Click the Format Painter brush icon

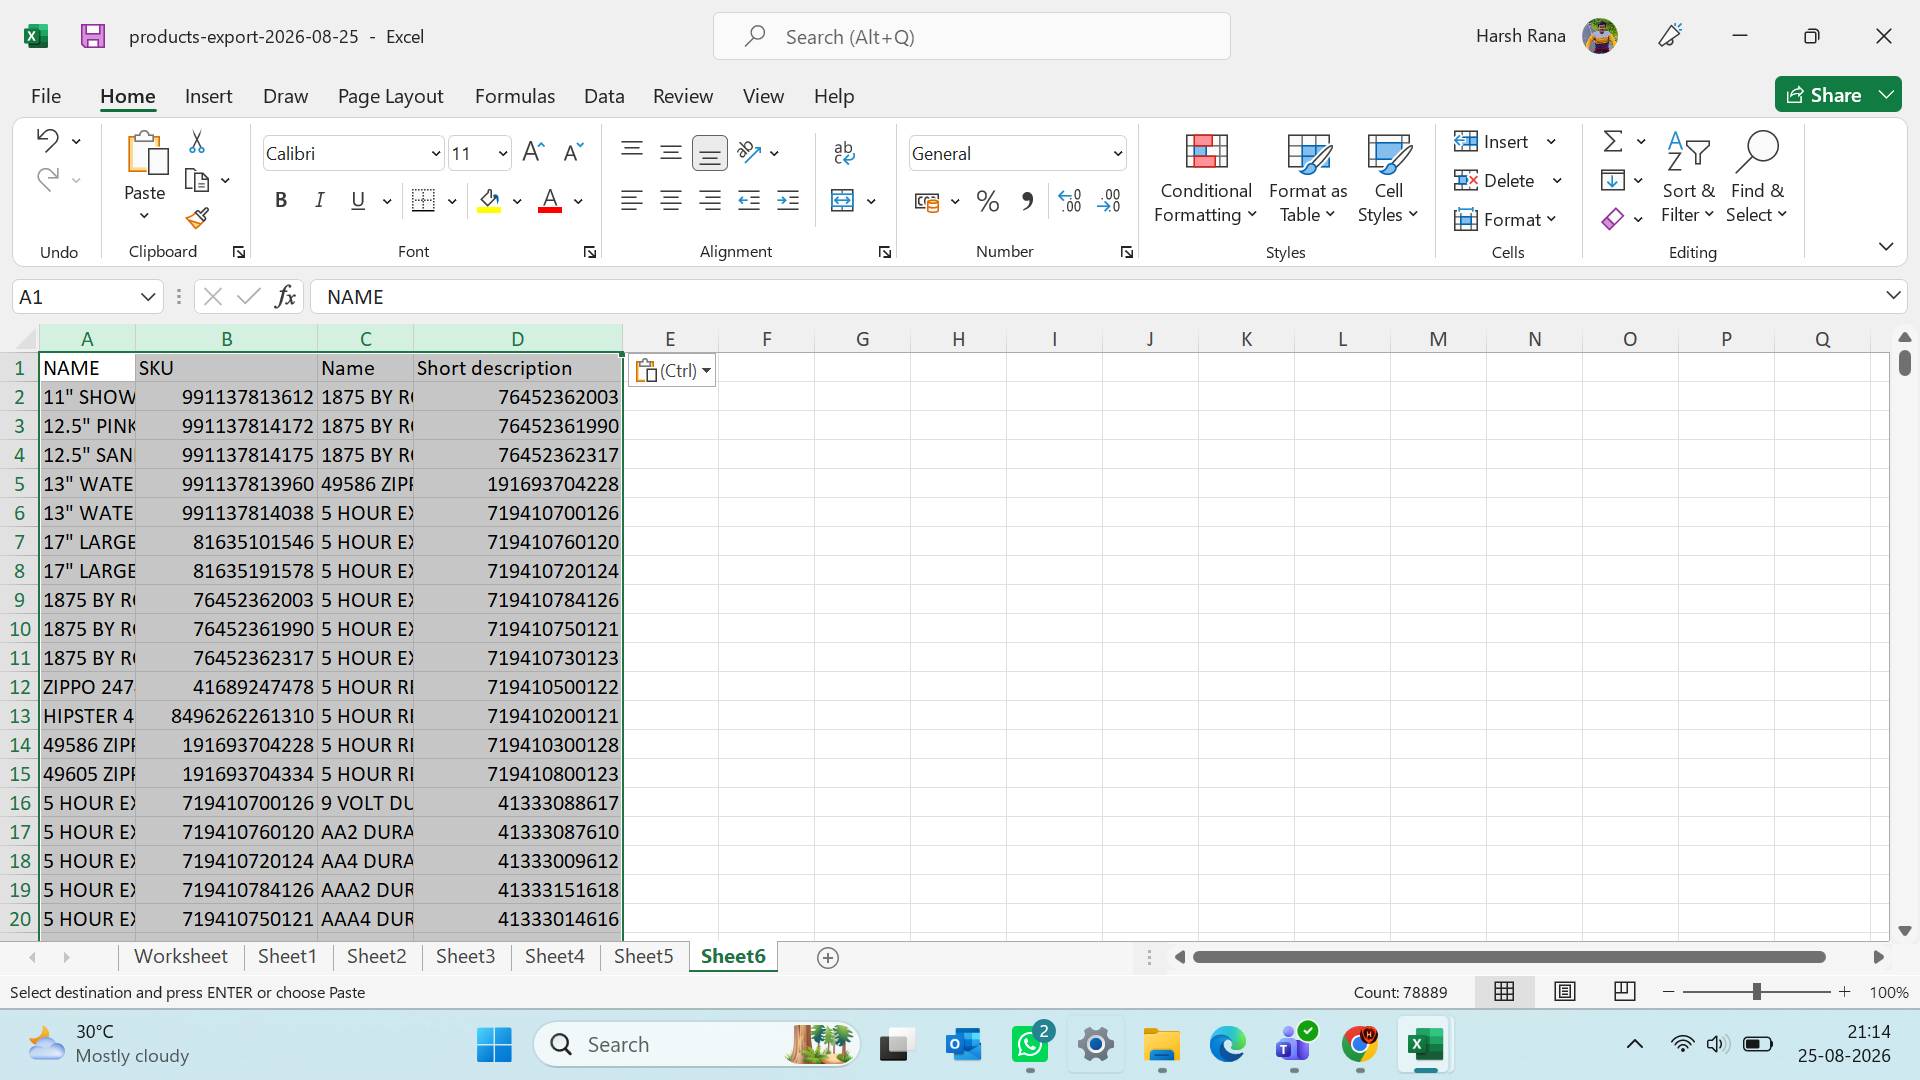[x=197, y=218]
